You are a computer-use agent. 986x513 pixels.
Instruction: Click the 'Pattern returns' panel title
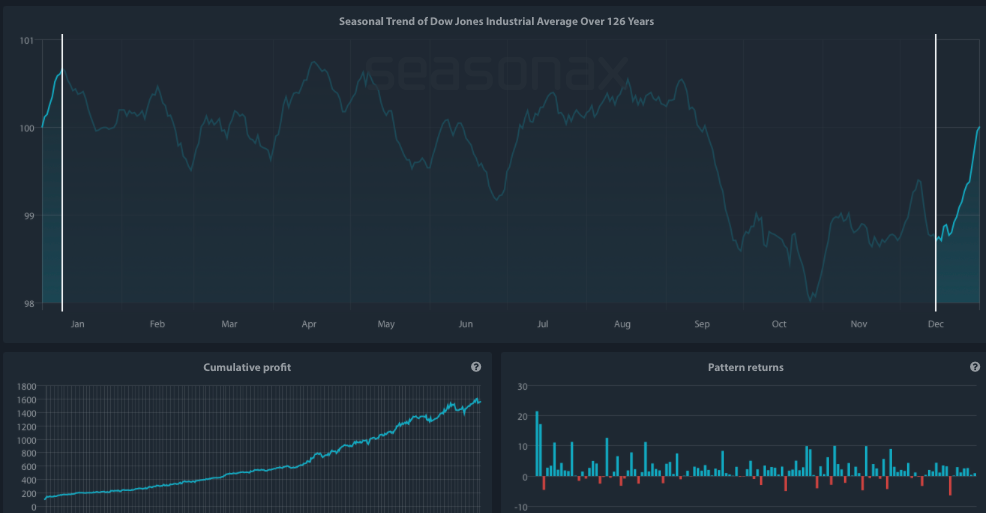point(746,367)
